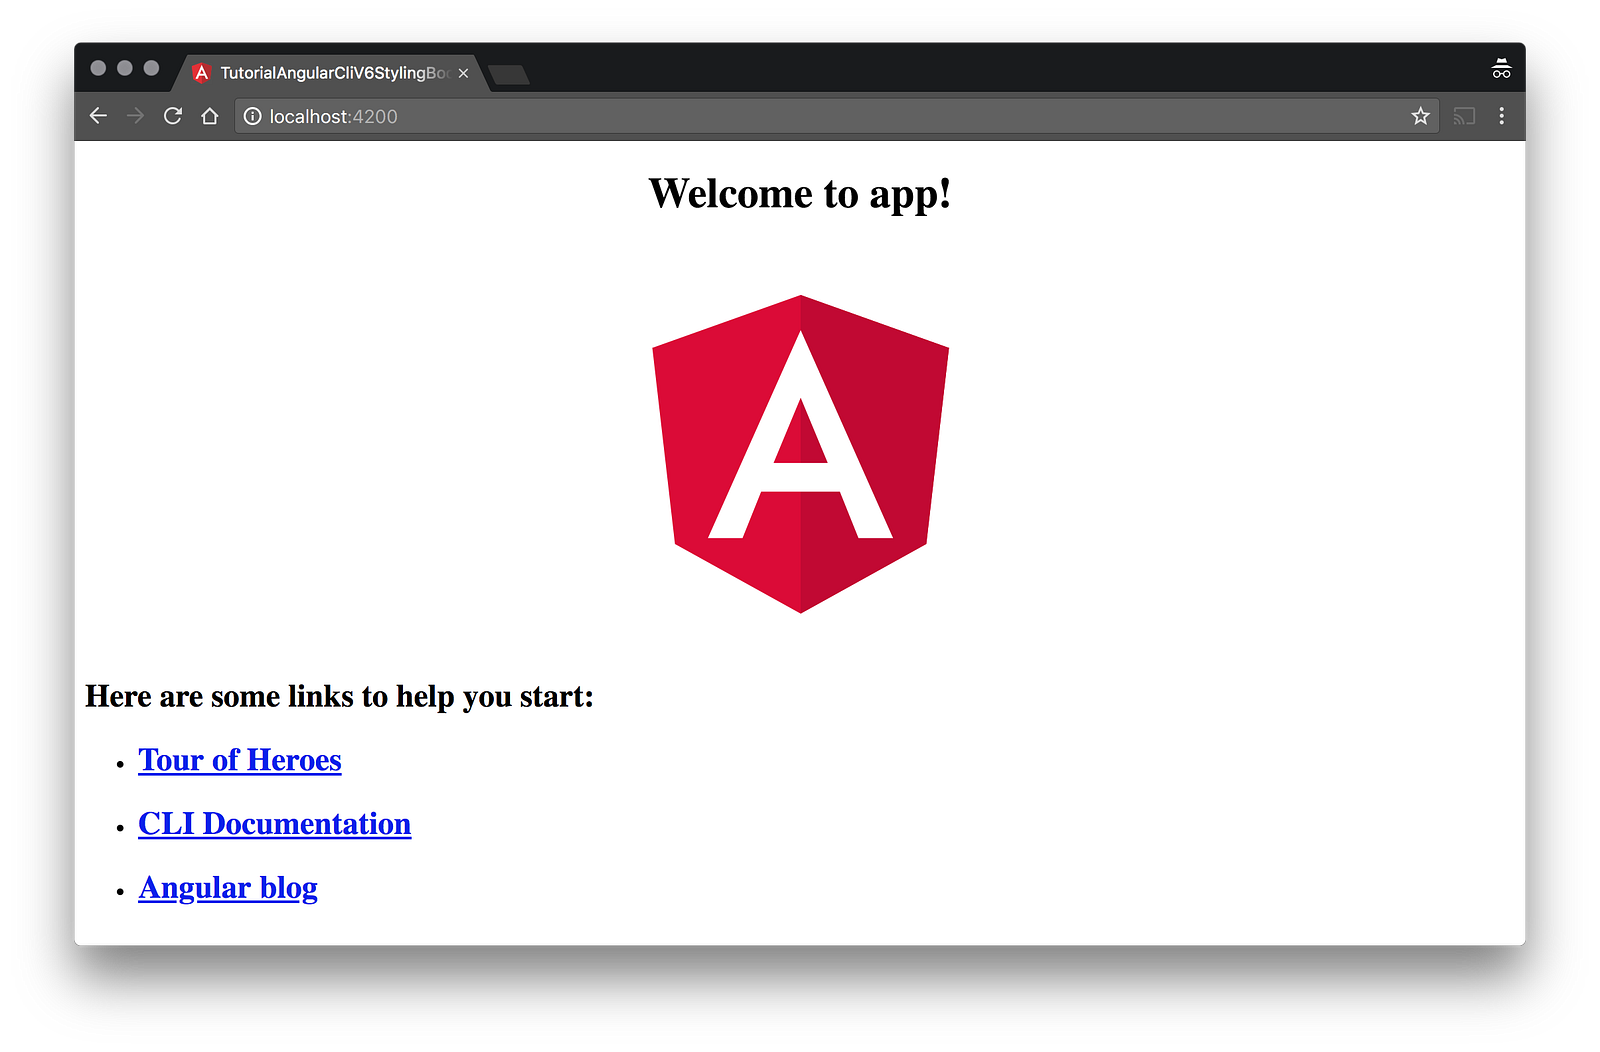Open a new tab with the tab button
1600x1052 pixels.
(x=509, y=75)
